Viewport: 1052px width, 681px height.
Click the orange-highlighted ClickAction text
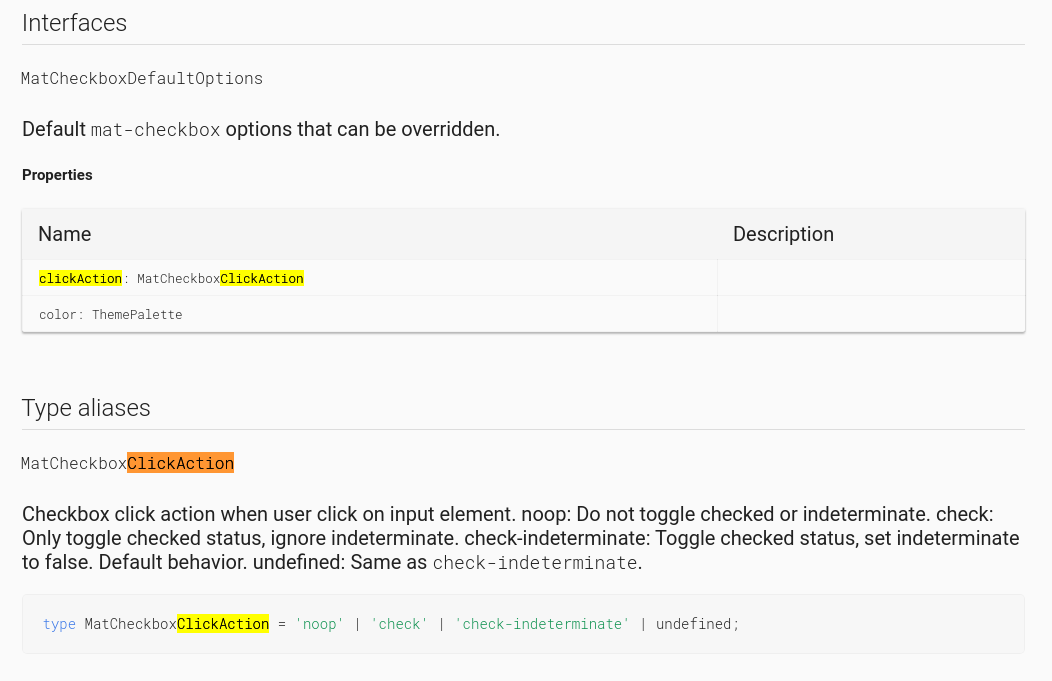pyautogui.click(x=180, y=463)
